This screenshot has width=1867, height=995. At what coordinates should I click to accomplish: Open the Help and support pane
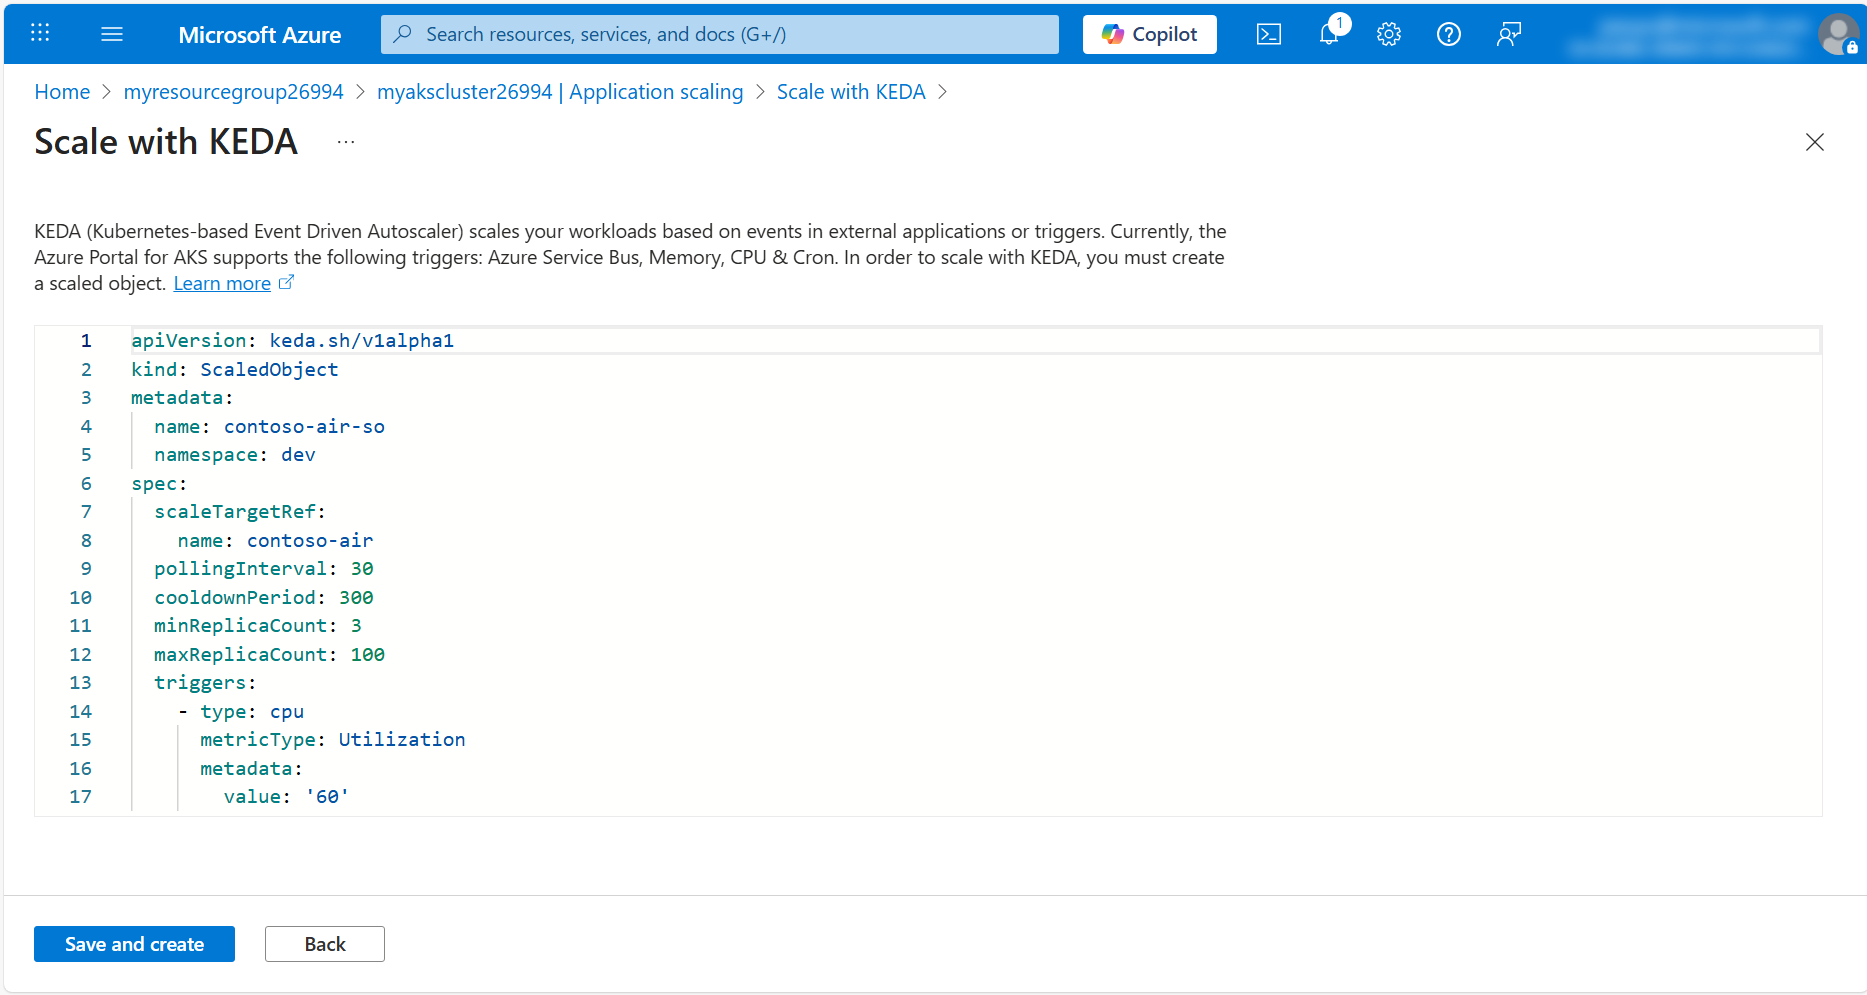[1448, 33]
